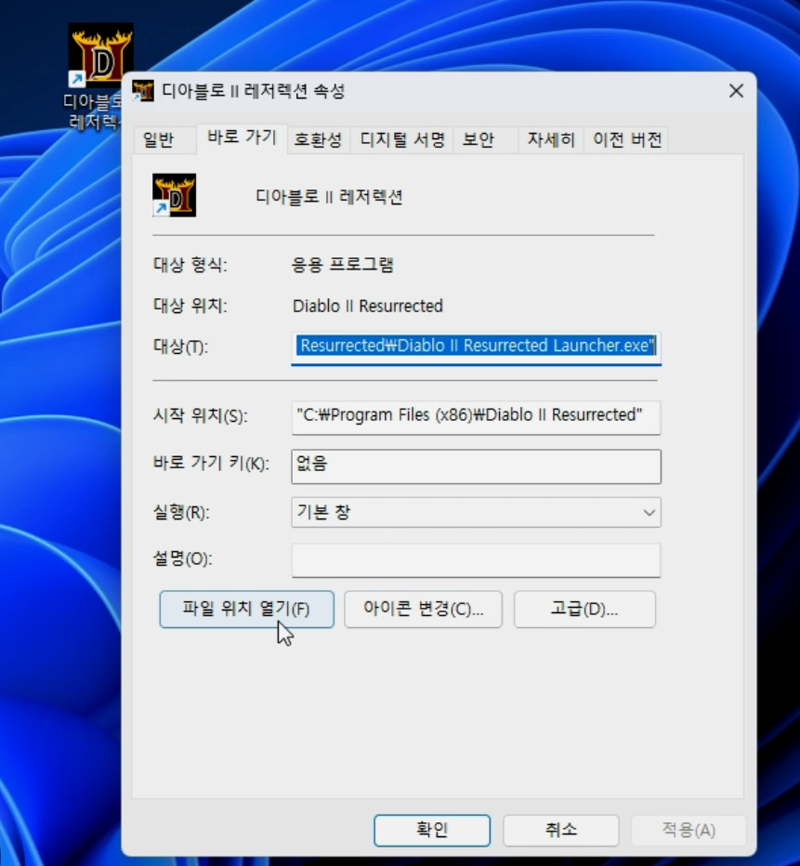
Task: Click the 설명(O): label
Action: tap(182, 559)
